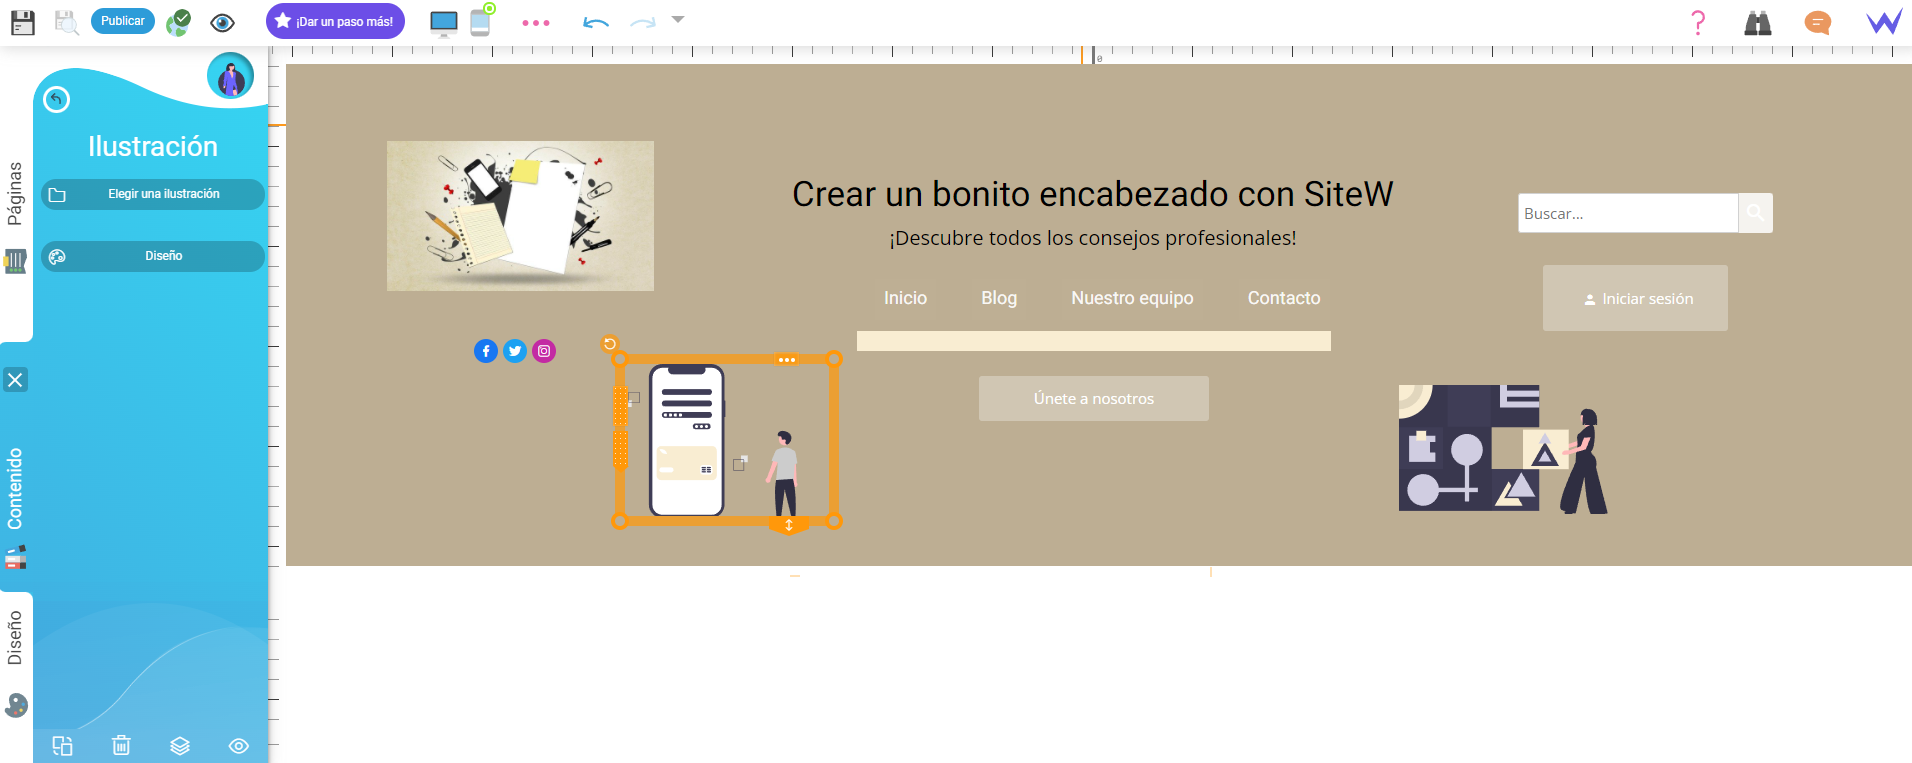Open the orange chat bubble icon

tap(1818, 22)
